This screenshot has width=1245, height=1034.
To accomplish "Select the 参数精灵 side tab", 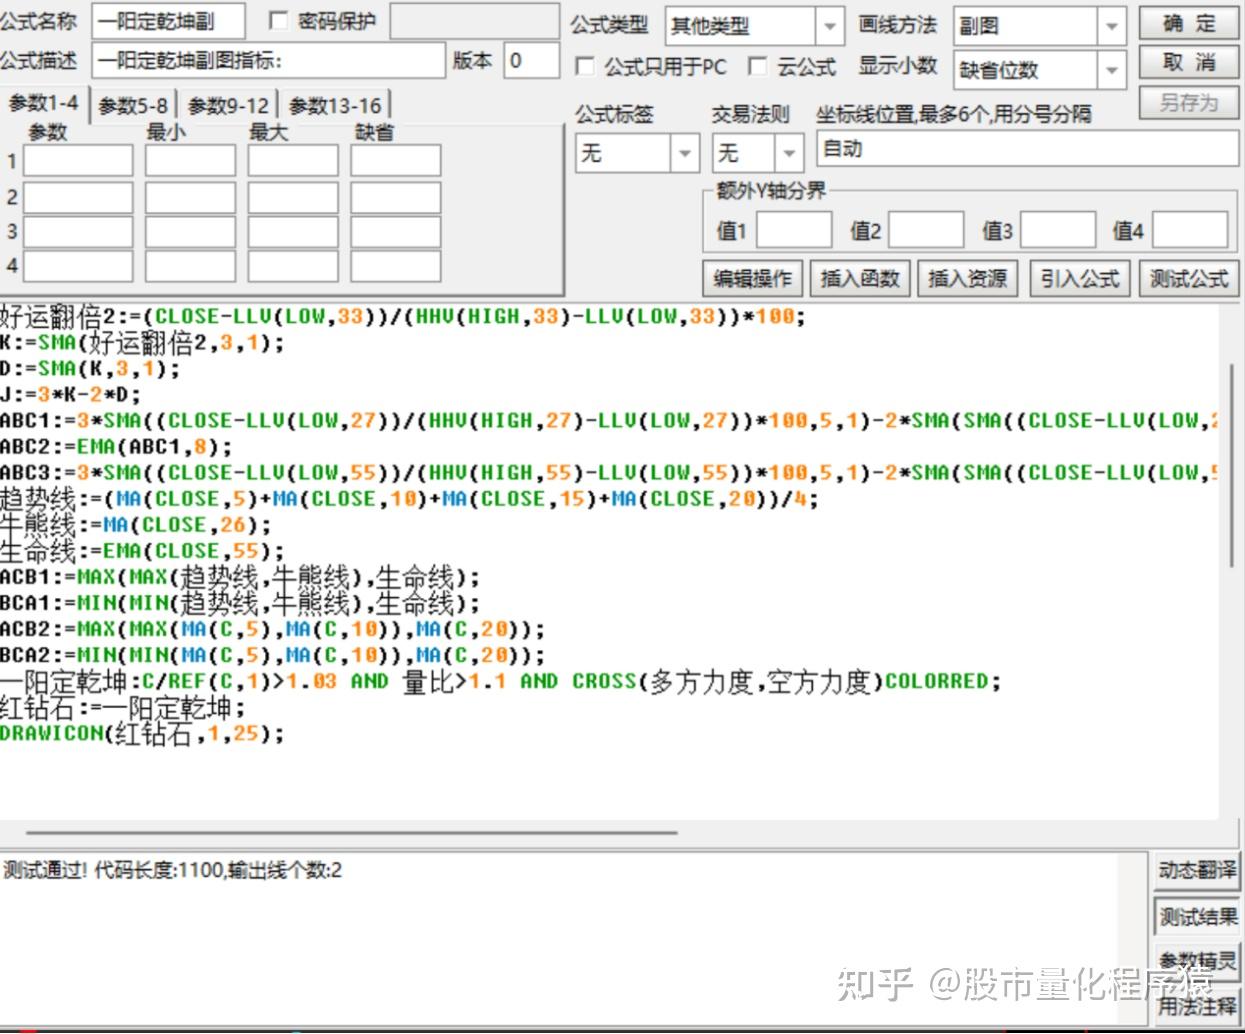I will coord(1197,961).
